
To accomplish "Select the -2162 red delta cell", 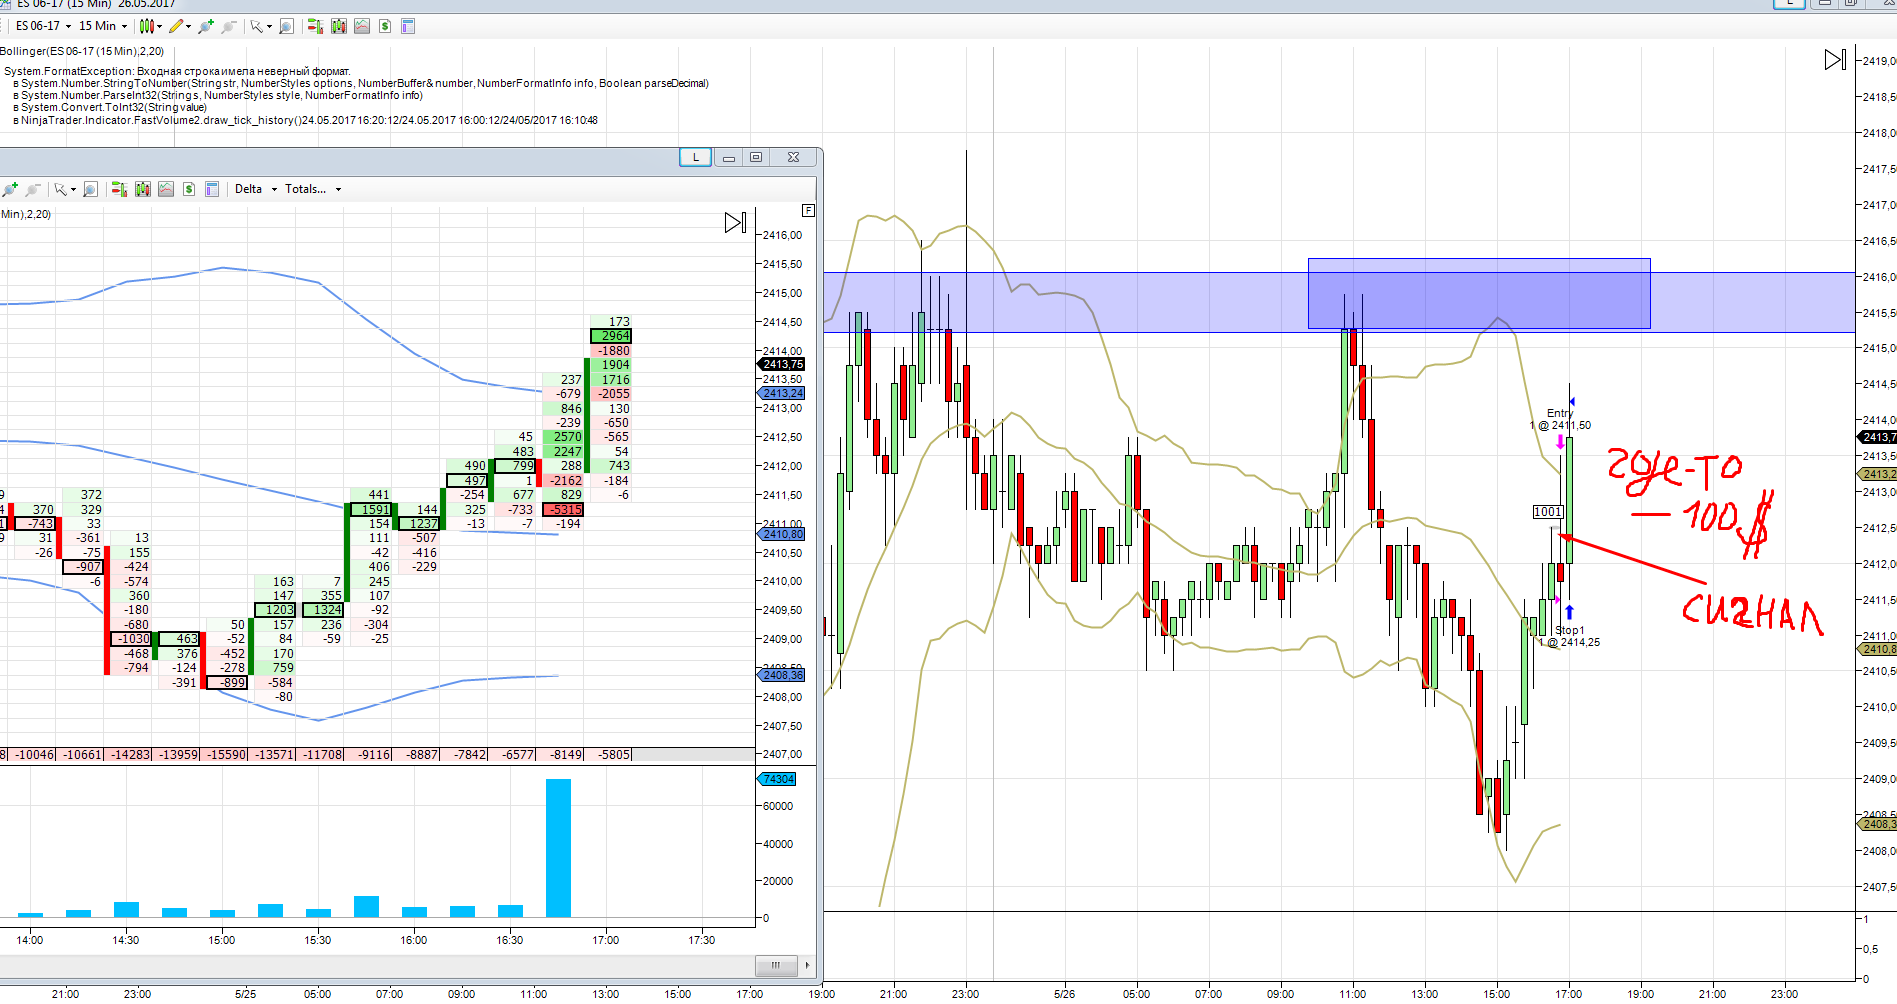I will (x=564, y=481).
